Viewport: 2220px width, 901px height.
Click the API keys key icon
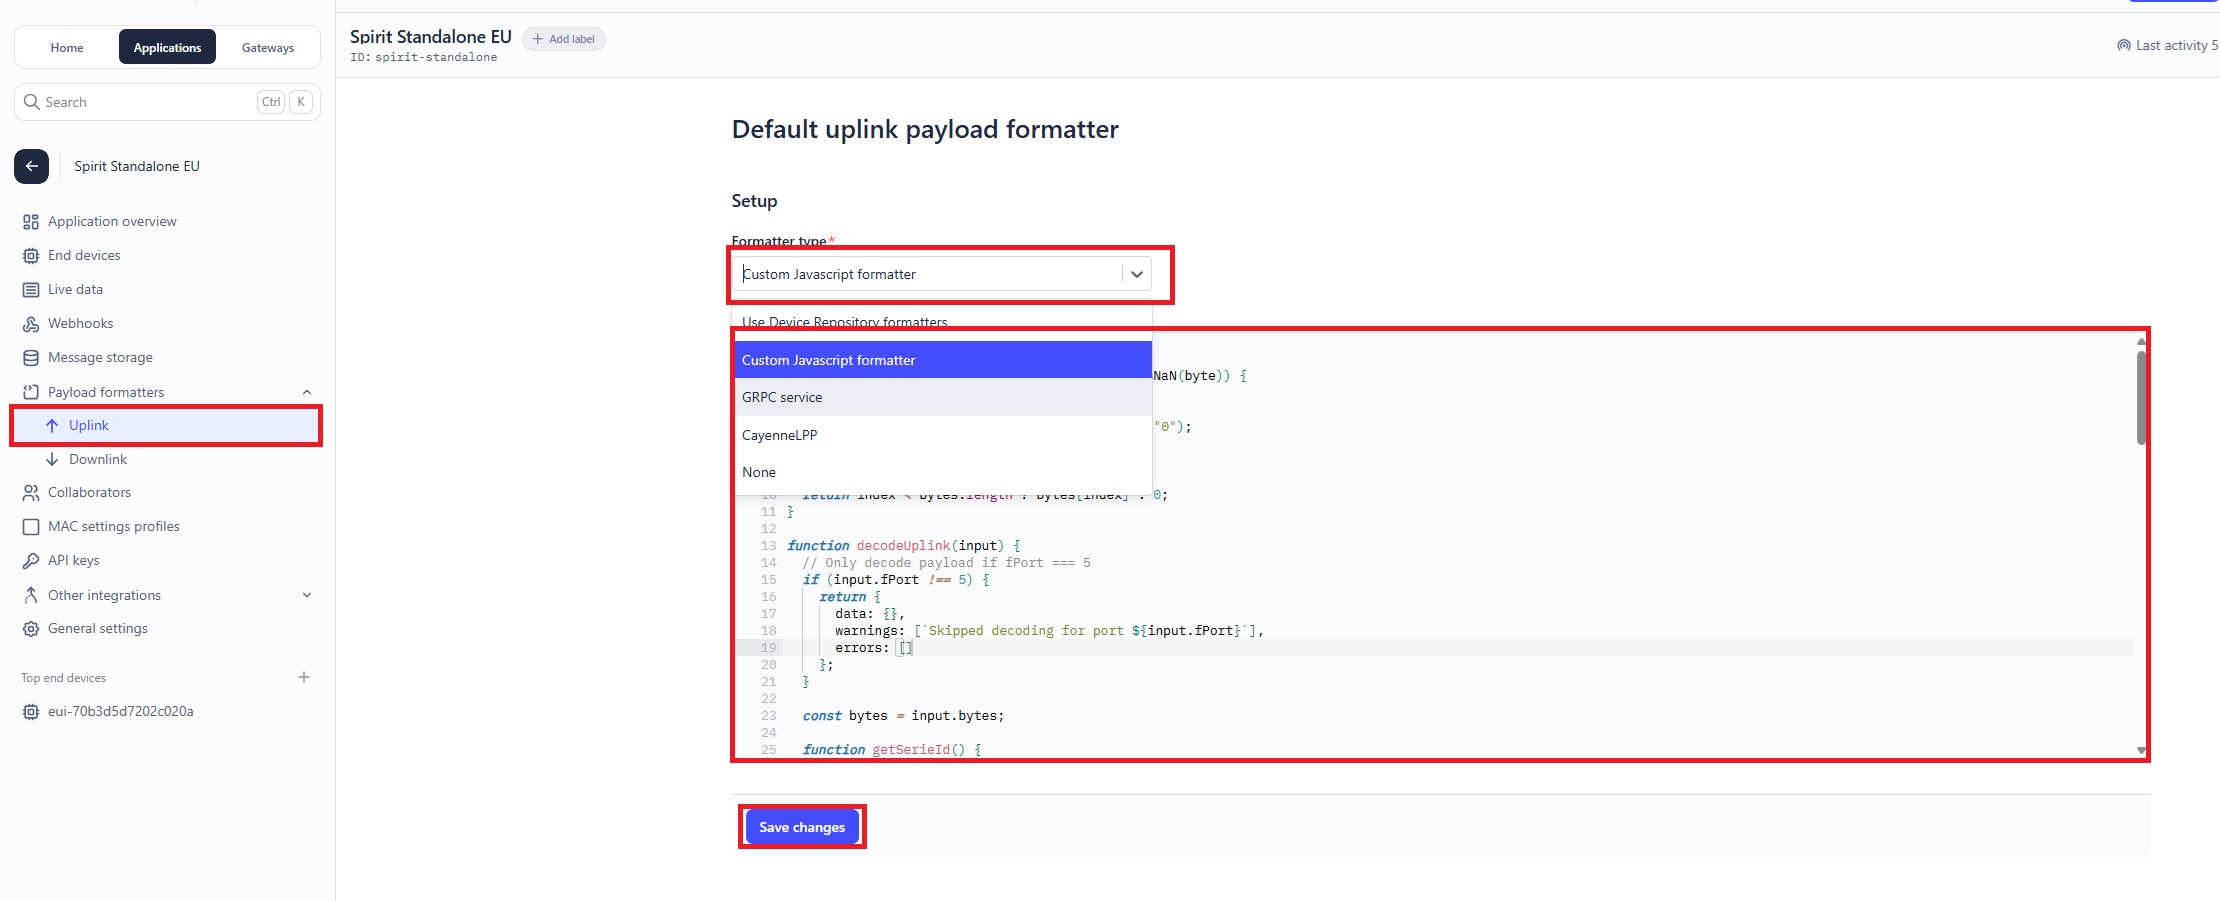(30, 560)
